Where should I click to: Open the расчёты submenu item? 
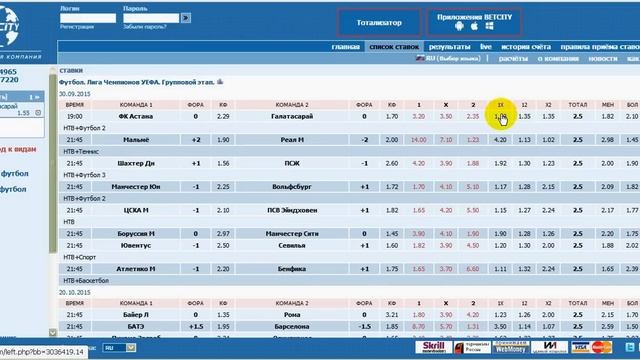tap(513, 58)
